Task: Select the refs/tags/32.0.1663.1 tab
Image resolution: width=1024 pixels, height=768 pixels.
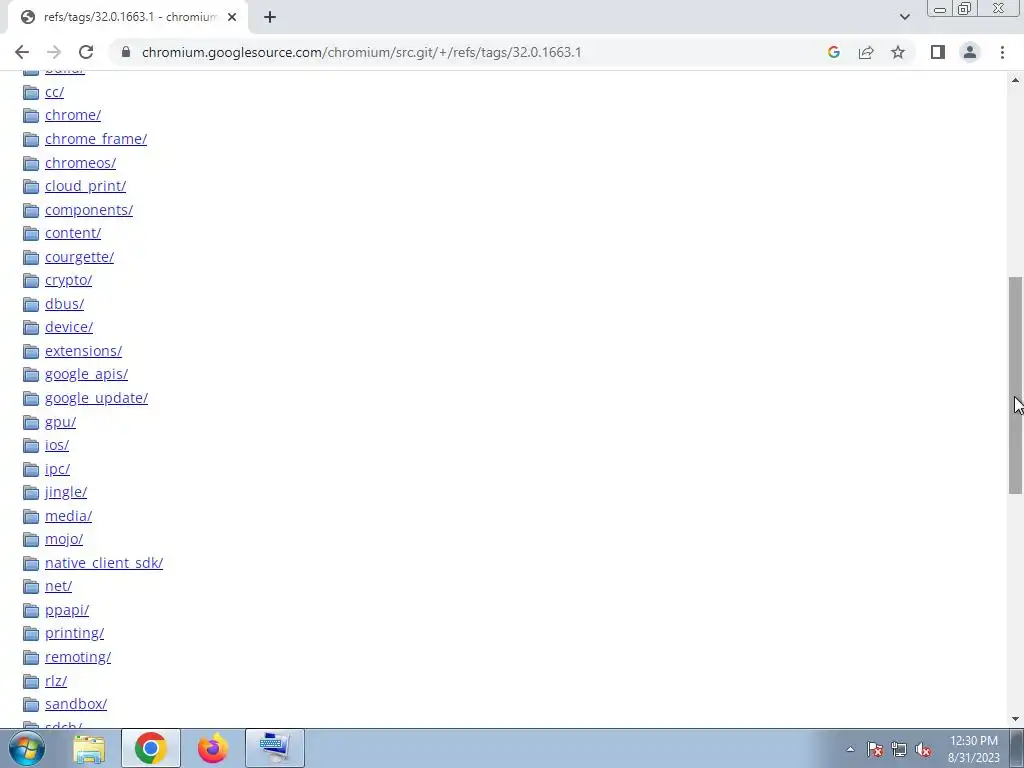Action: pos(128,17)
